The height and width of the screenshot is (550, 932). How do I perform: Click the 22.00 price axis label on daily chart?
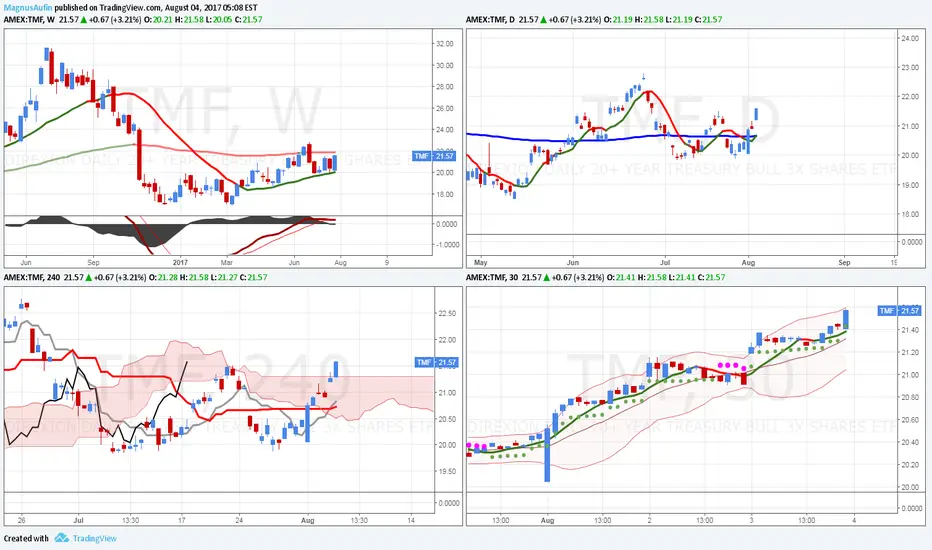click(x=909, y=96)
